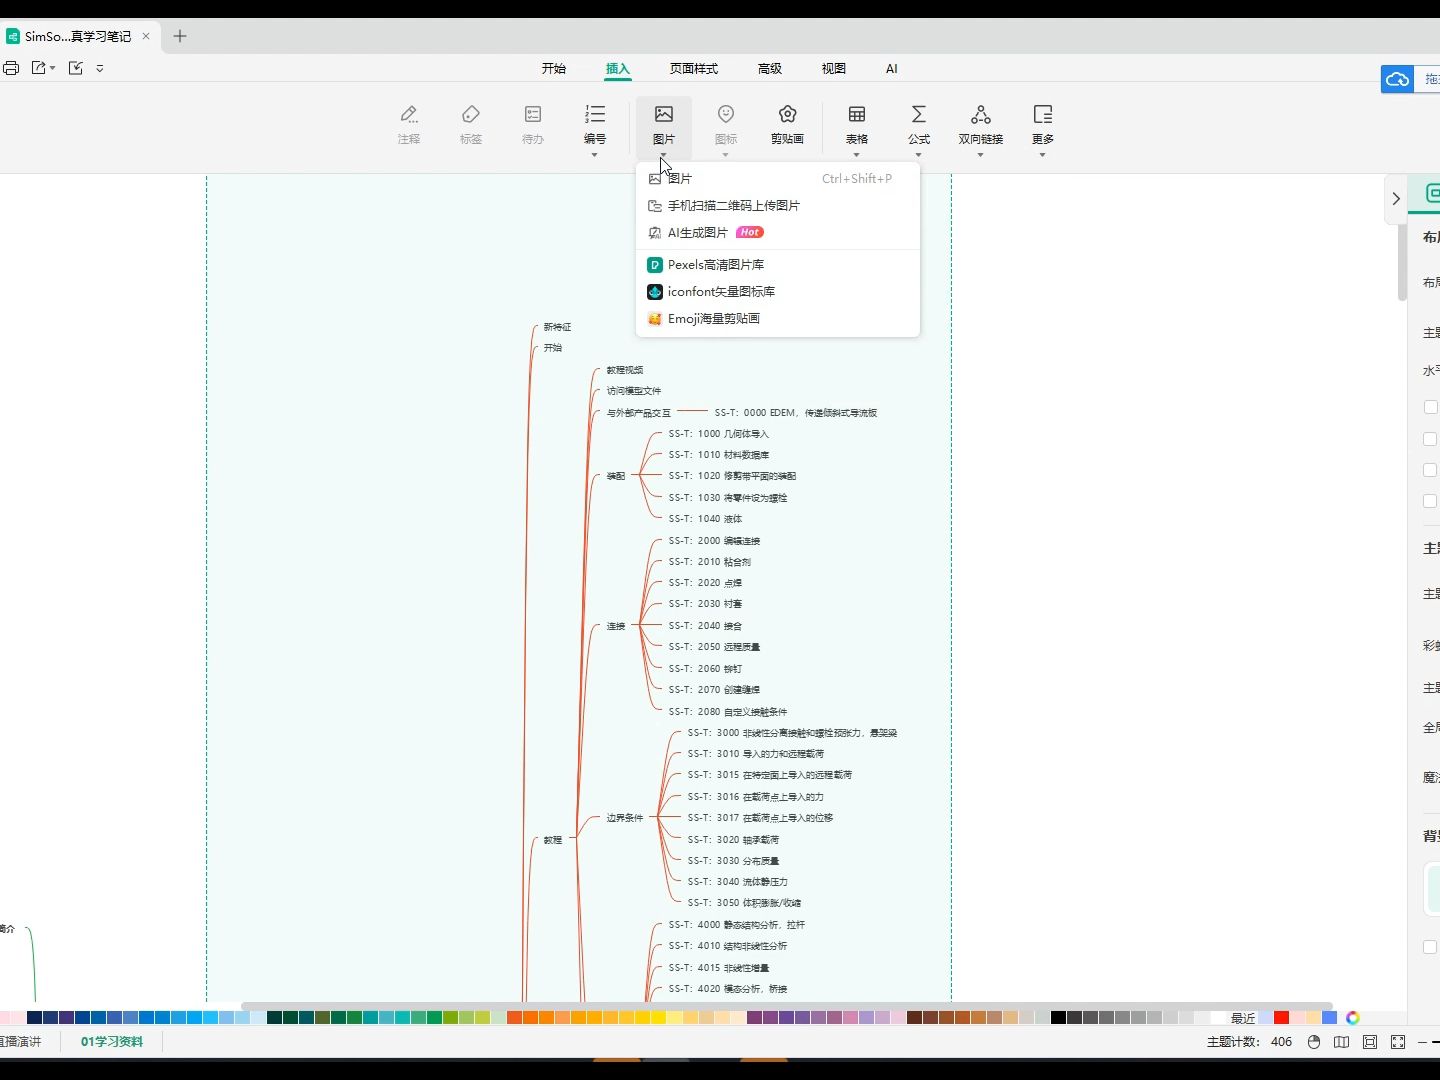This screenshot has width=1440, height=1080.
Task: Select the 边界条件 branch topic
Action: tap(625, 818)
